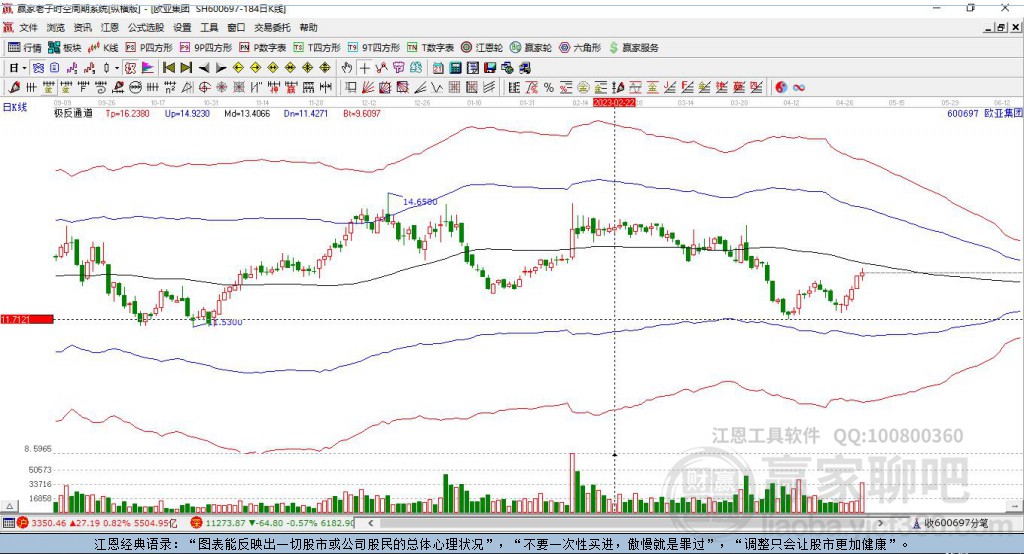Open the P数字表 tool
Viewport: 1024px width, 554px height.
[263, 48]
